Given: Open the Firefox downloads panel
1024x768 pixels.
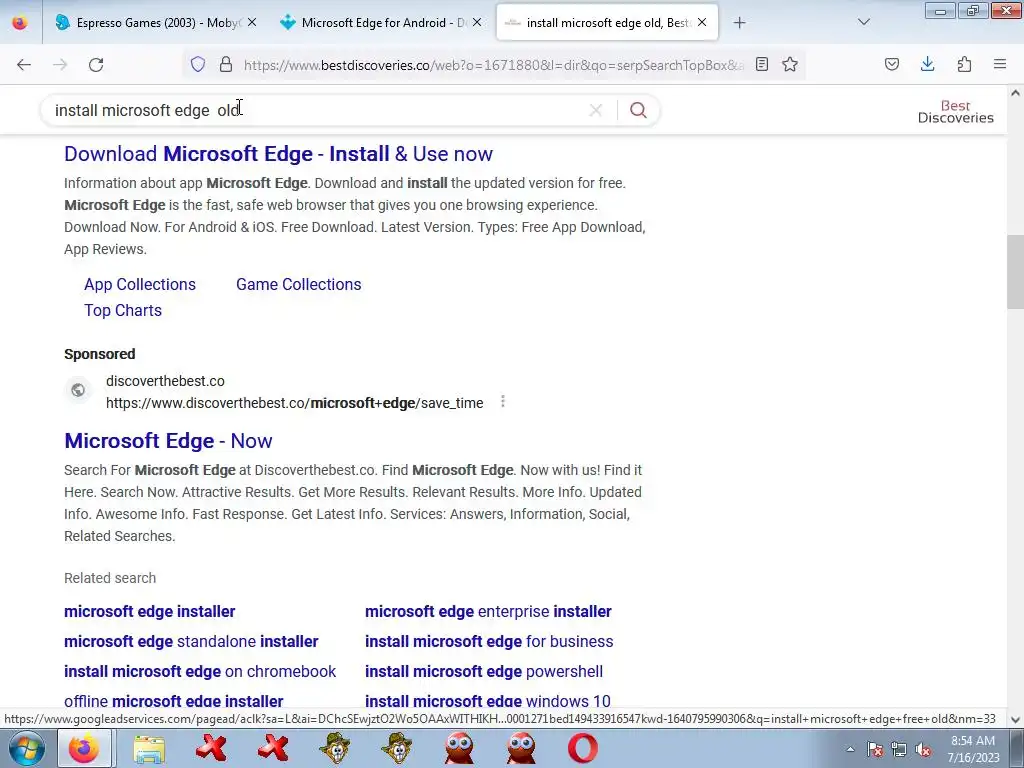Looking at the screenshot, I should (x=928, y=64).
